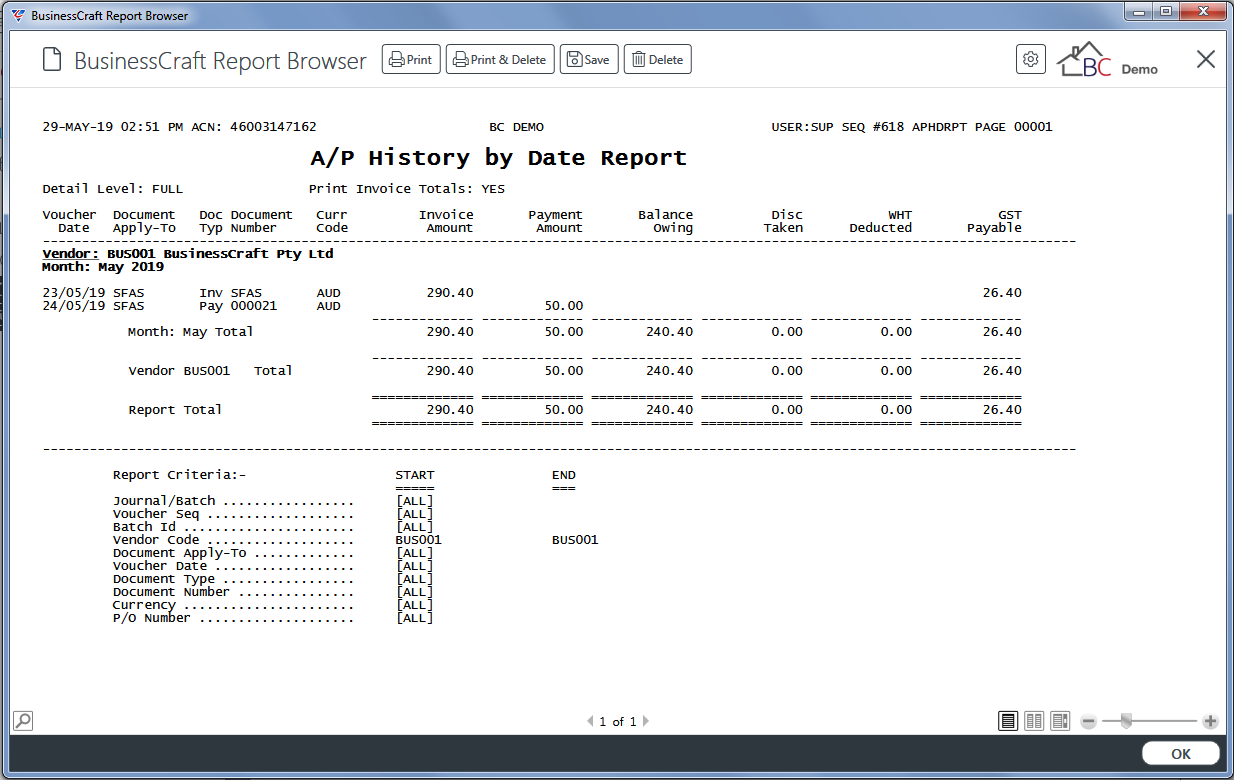Open report browser settings gear
This screenshot has width=1234, height=780.
pyautogui.click(x=1031, y=59)
